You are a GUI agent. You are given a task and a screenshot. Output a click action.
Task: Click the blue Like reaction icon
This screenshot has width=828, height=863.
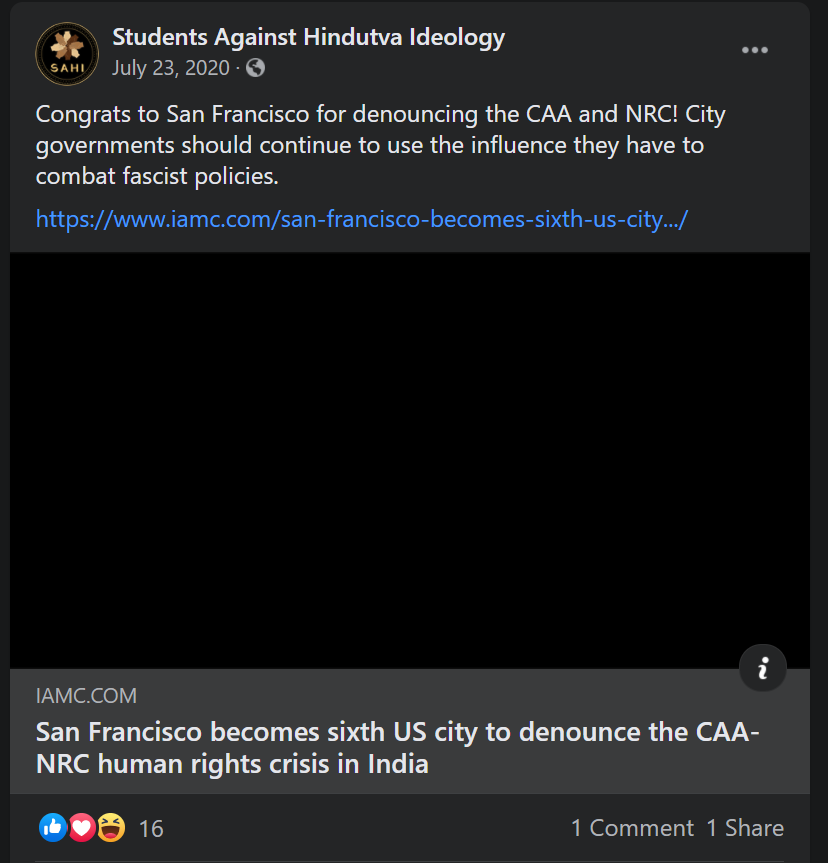point(53,827)
